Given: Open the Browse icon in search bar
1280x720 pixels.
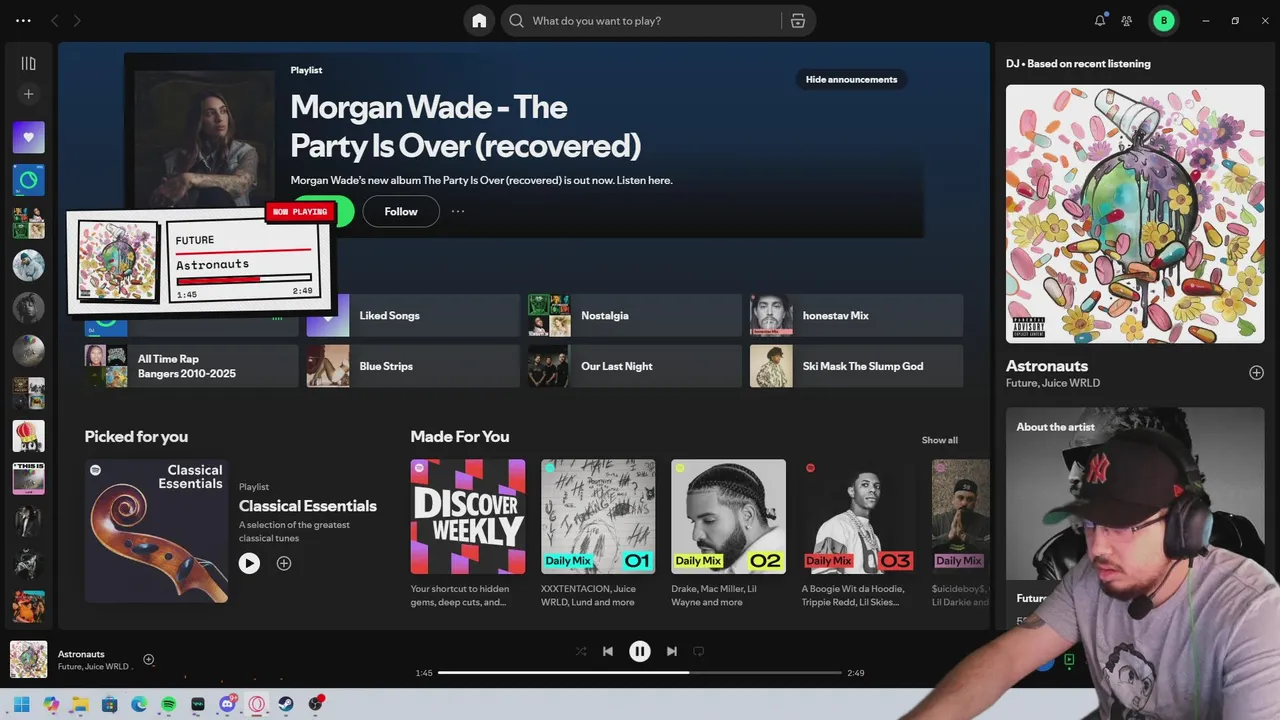Looking at the screenshot, I should click(797, 20).
